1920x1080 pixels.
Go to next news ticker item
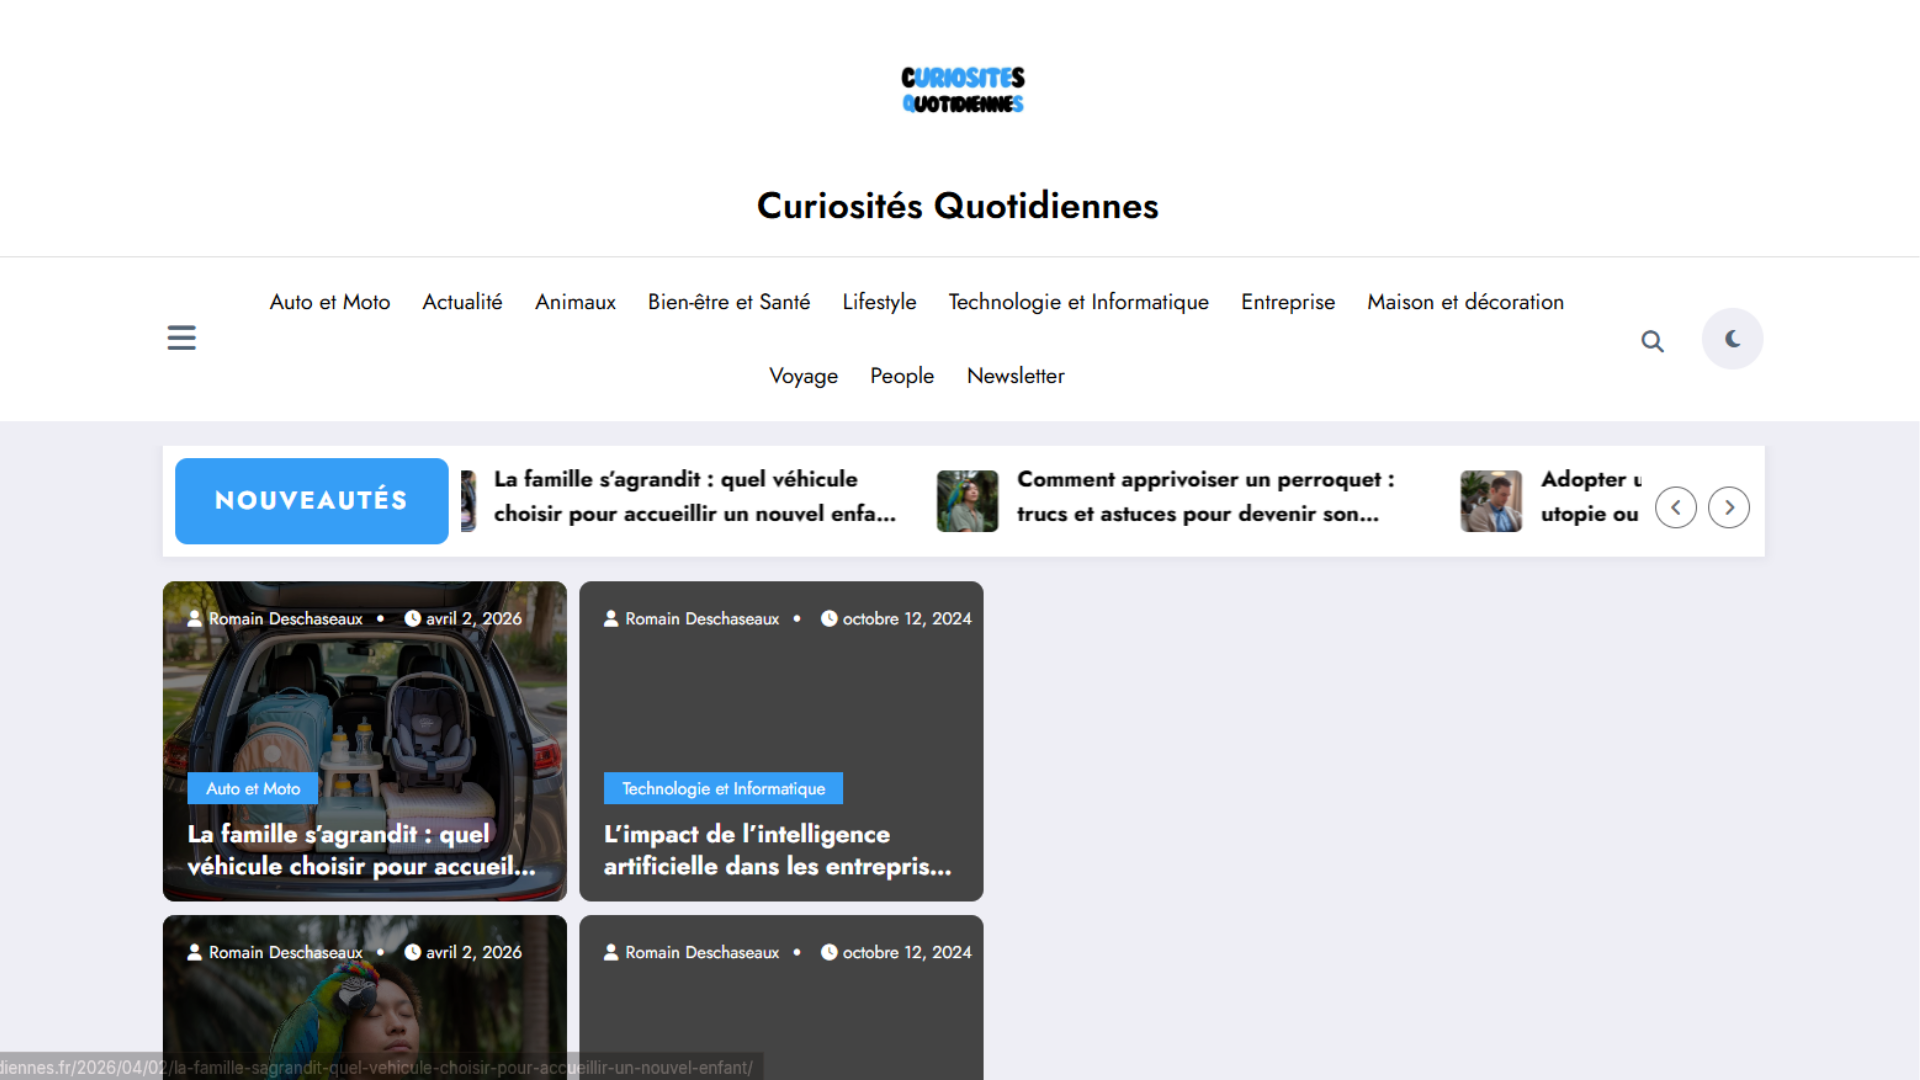tap(1729, 507)
